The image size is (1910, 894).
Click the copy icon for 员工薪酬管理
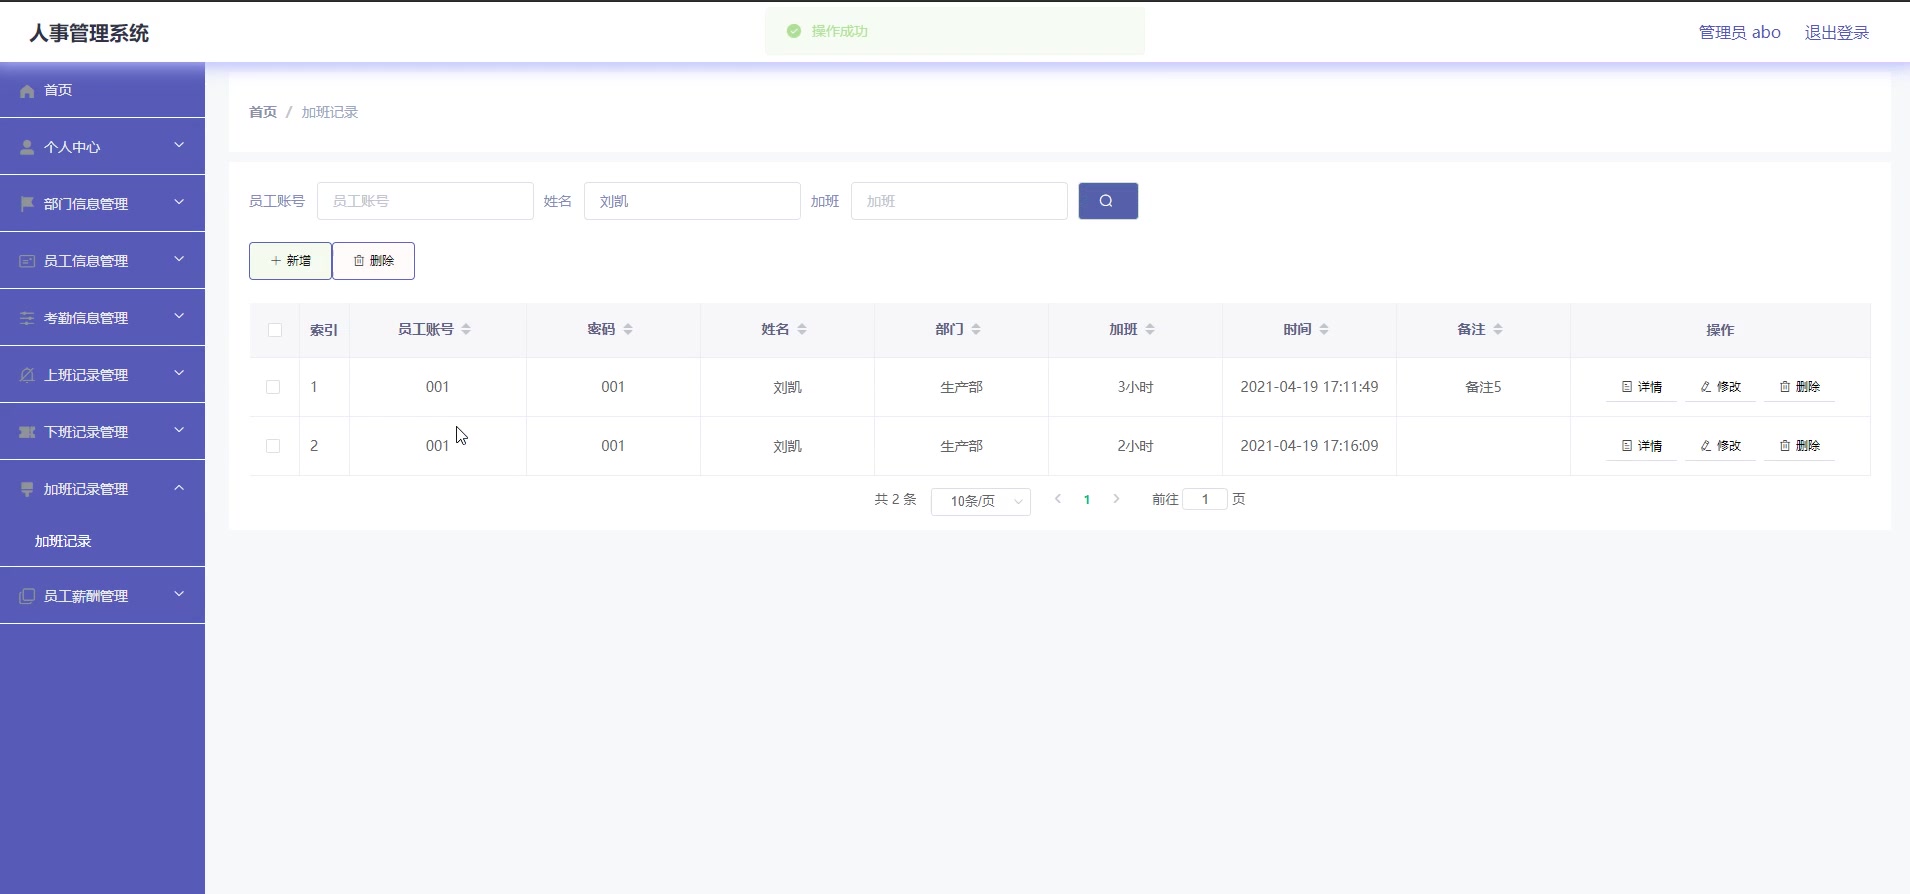pos(27,596)
